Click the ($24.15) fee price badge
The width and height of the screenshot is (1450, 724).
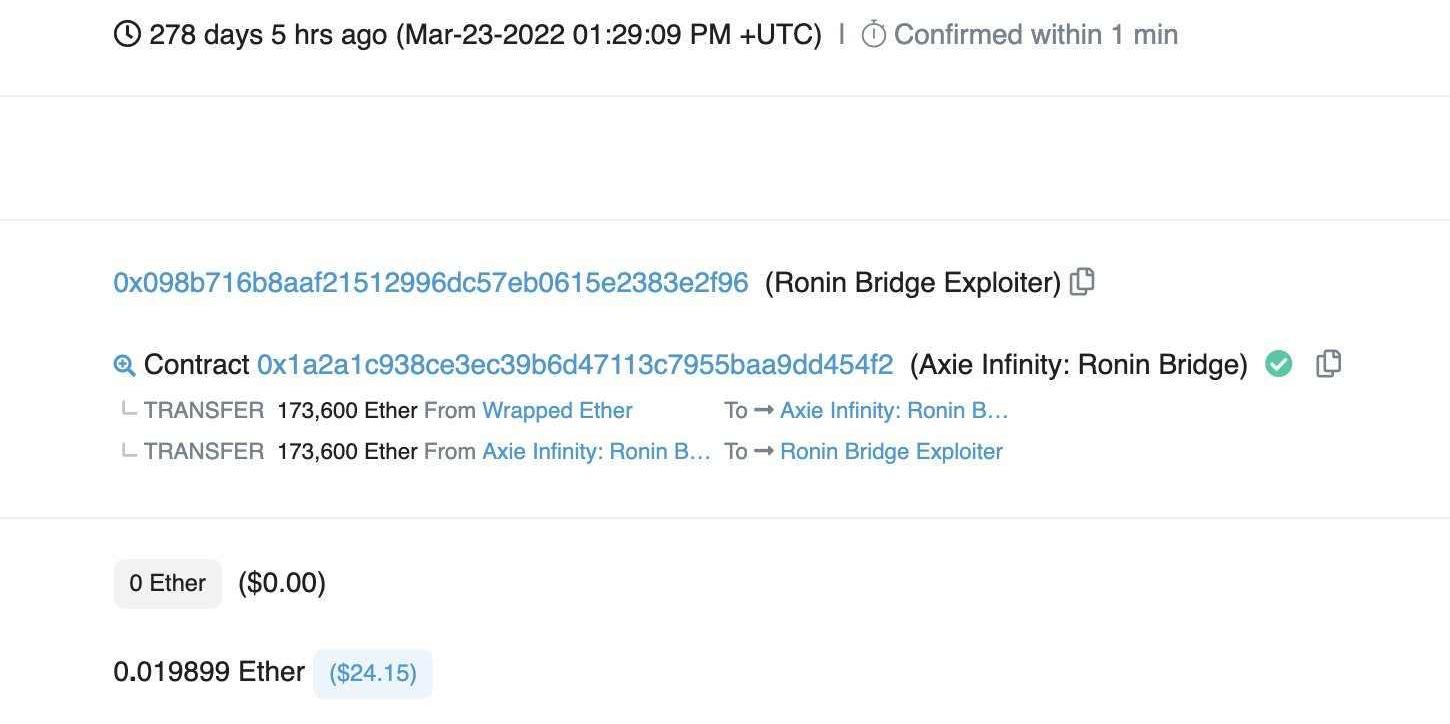pos(373,673)
